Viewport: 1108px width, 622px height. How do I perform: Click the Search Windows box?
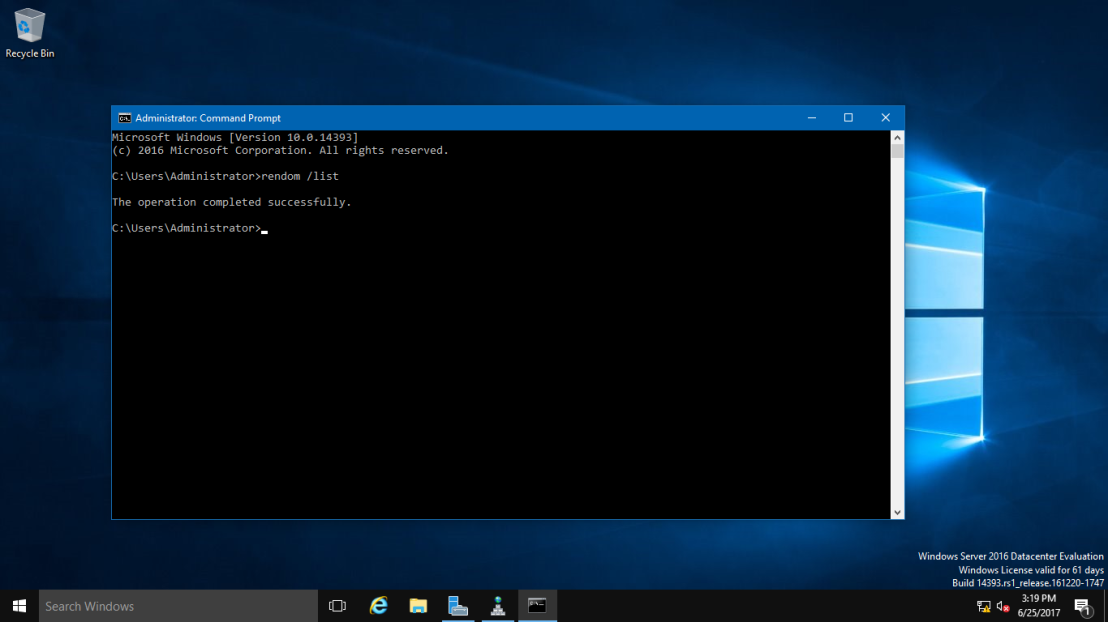tap(178, 606)
